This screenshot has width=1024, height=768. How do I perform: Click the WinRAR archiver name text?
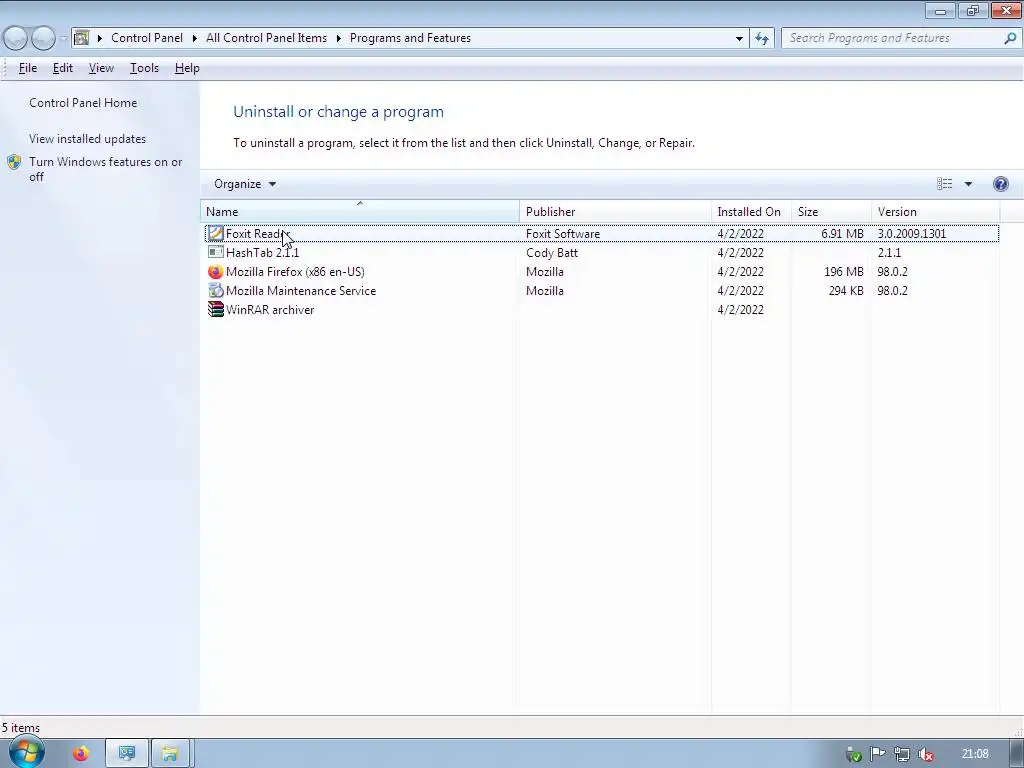coord(270,310)
